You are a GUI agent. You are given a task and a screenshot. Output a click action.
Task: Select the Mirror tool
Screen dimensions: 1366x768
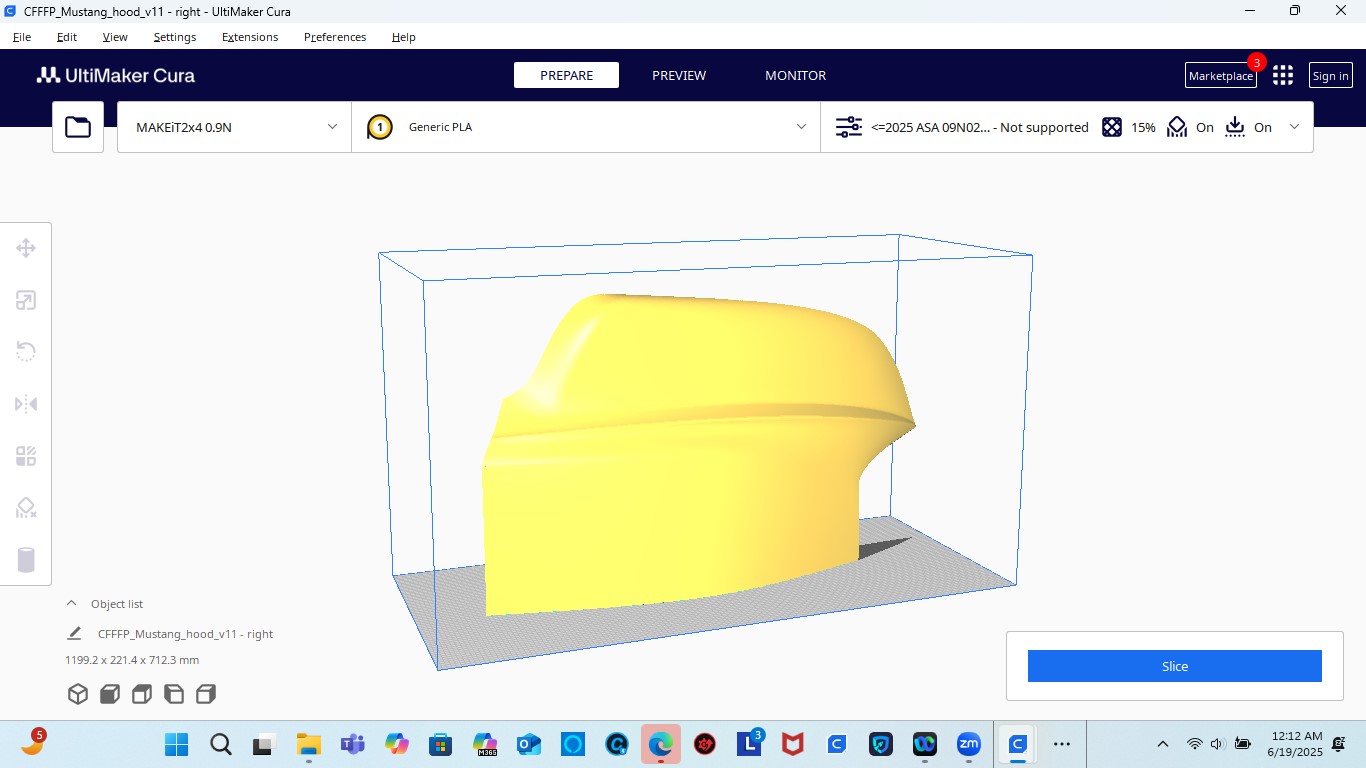(x=26, y=404)
